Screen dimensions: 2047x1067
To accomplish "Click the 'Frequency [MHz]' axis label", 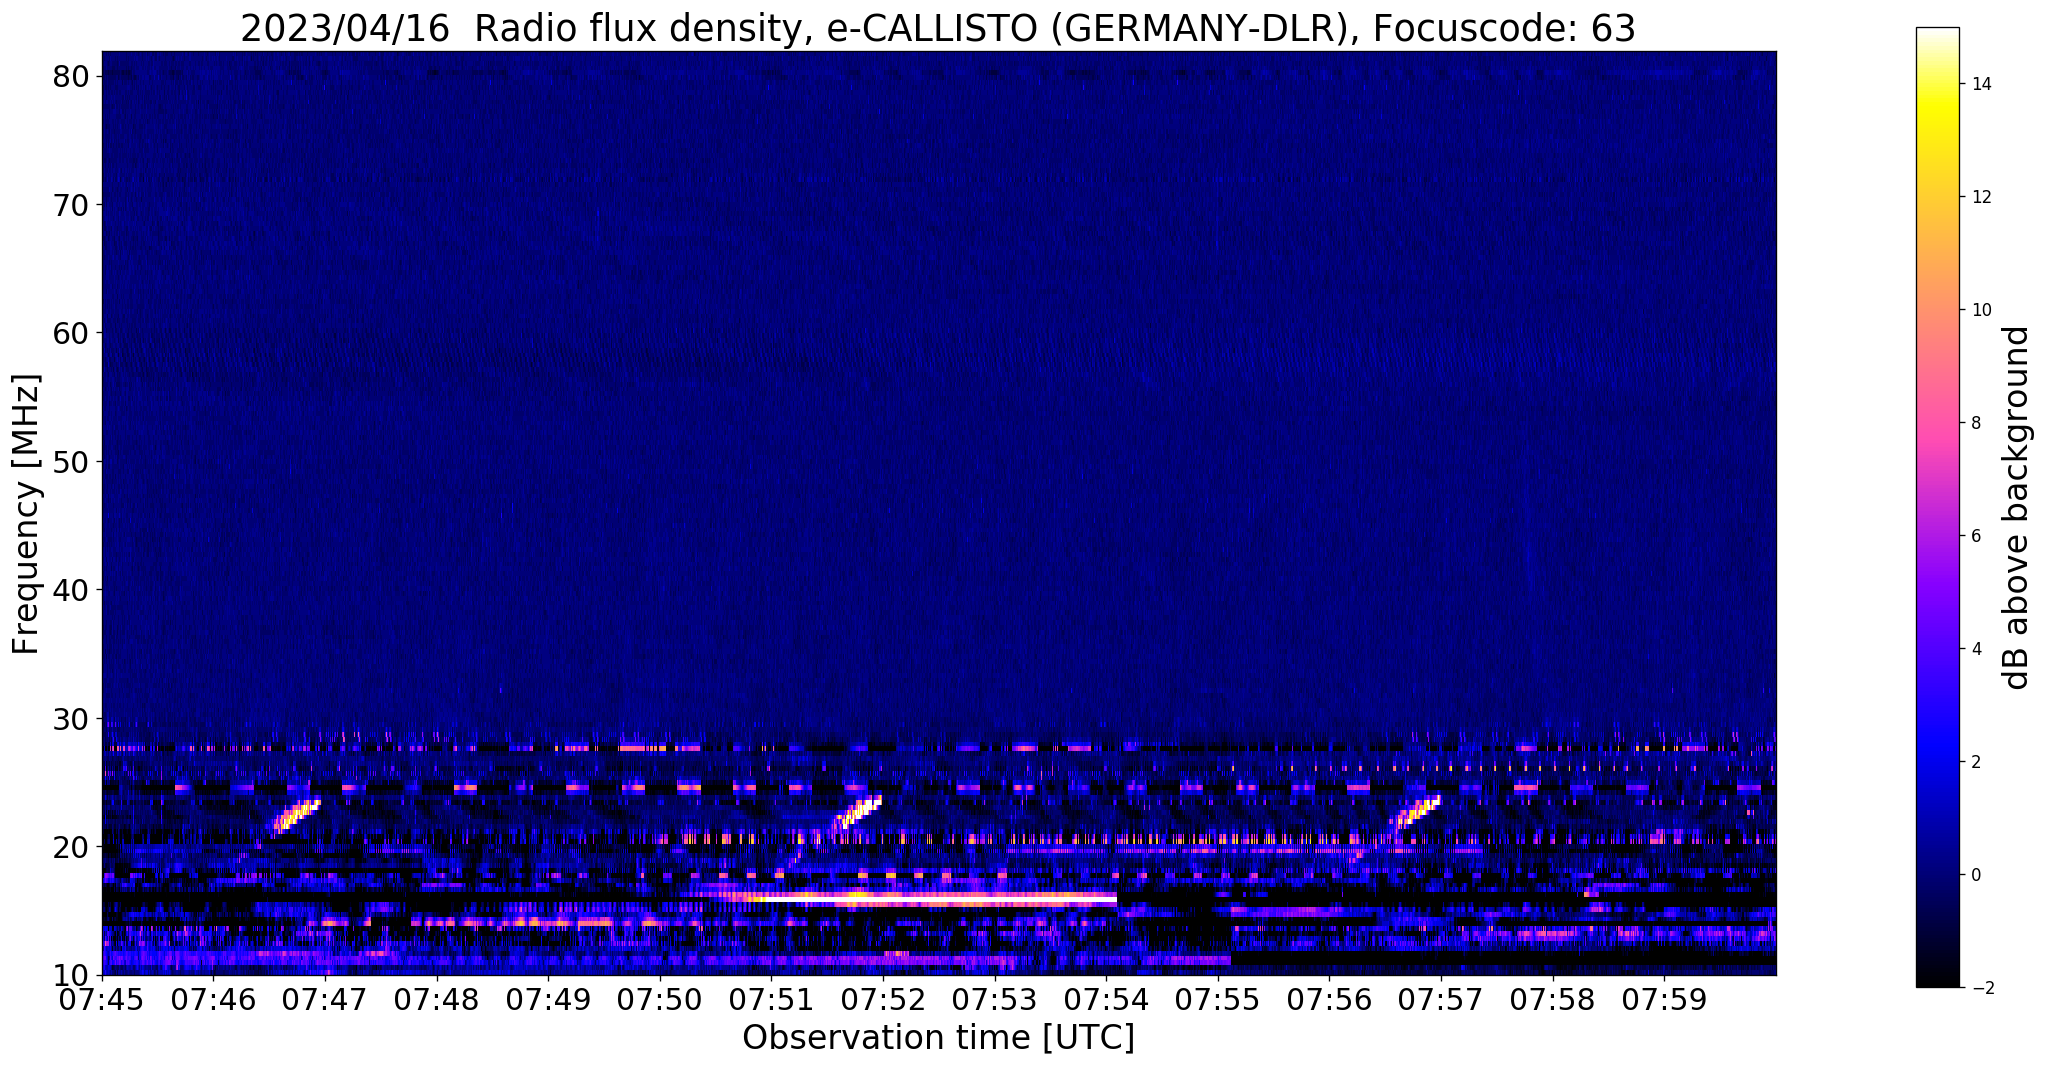I will tap(26, 514).
